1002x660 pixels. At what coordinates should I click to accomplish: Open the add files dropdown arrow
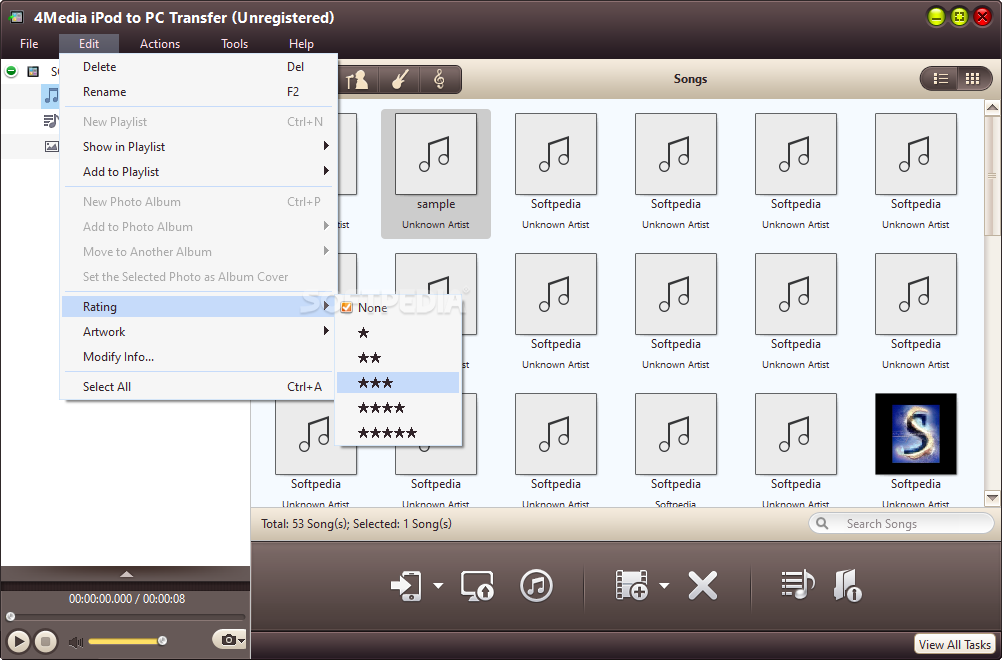pyautogui.click(x=664, y=585)
